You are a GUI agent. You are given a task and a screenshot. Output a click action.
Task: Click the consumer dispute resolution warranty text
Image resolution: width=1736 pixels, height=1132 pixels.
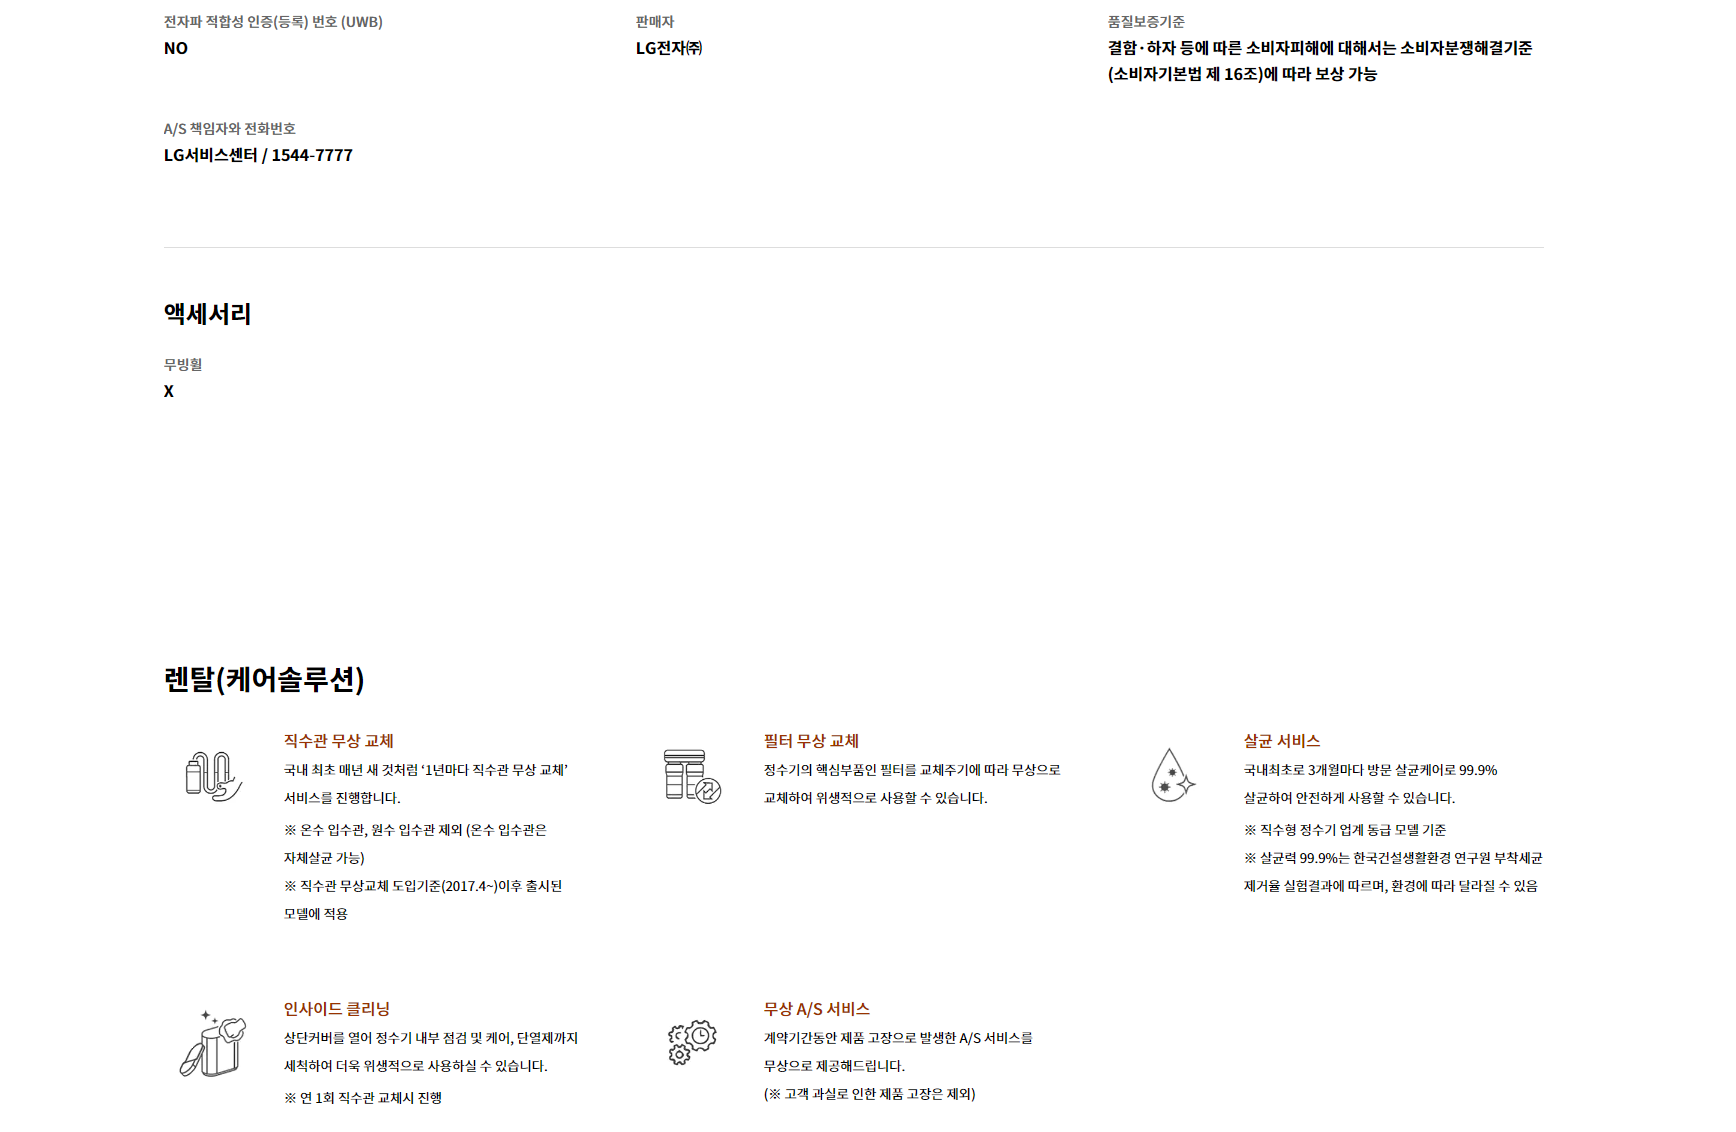1320,61
